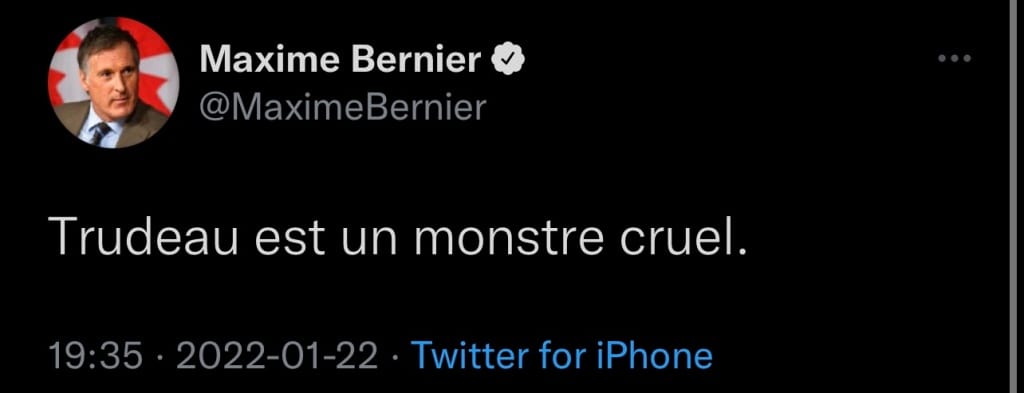Screen dimensions: 1024x393
Task: Open Maxime Bernier's profile picture
Action: coord(114,83)
